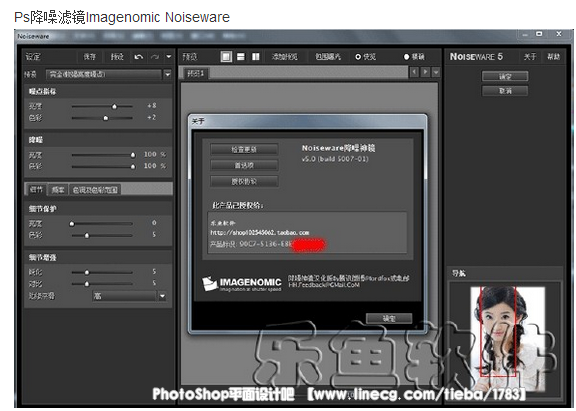Viewport: 576px width, 411px height.
Task: Redo the settings change
Action: click(x=155, y=57)
